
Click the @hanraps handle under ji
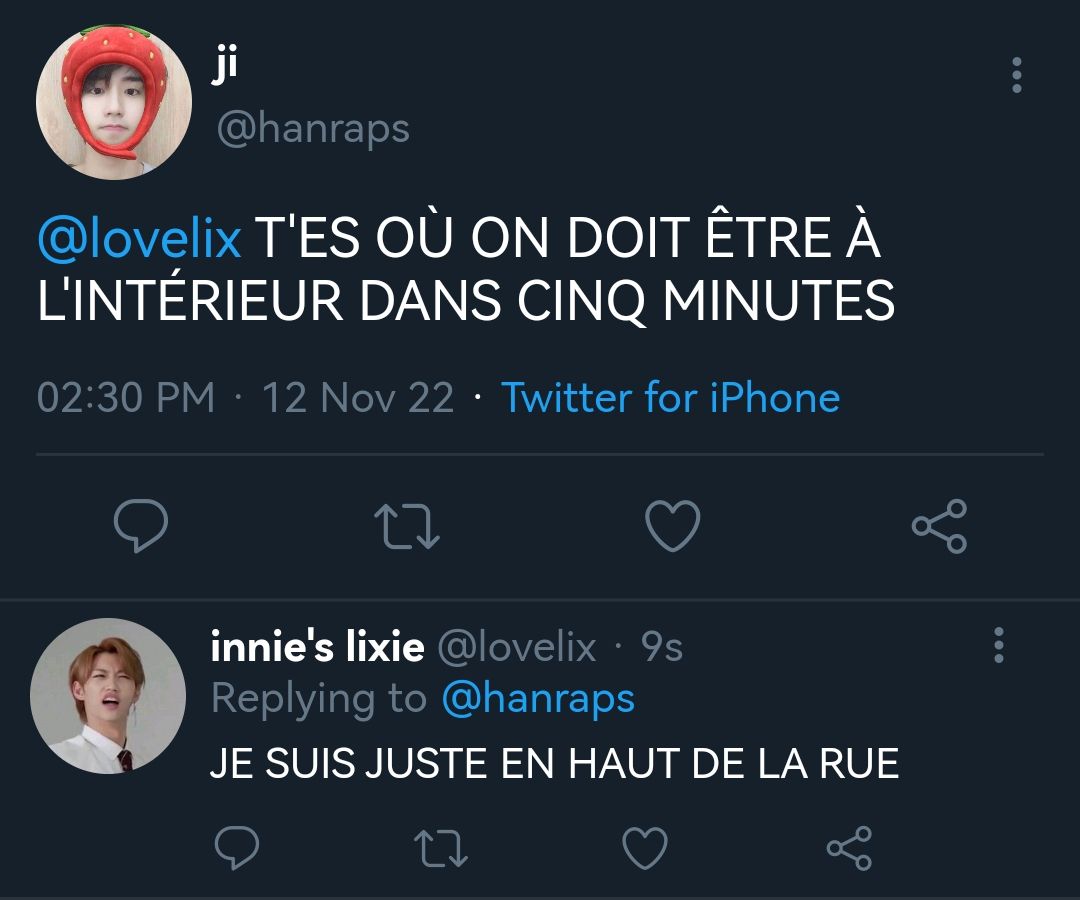(313, 129)
